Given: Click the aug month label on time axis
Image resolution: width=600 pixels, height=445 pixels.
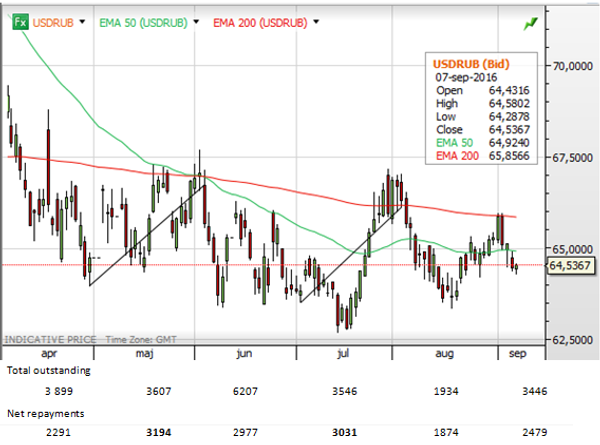Looking at the screenshot, I should tap(444, 353).
